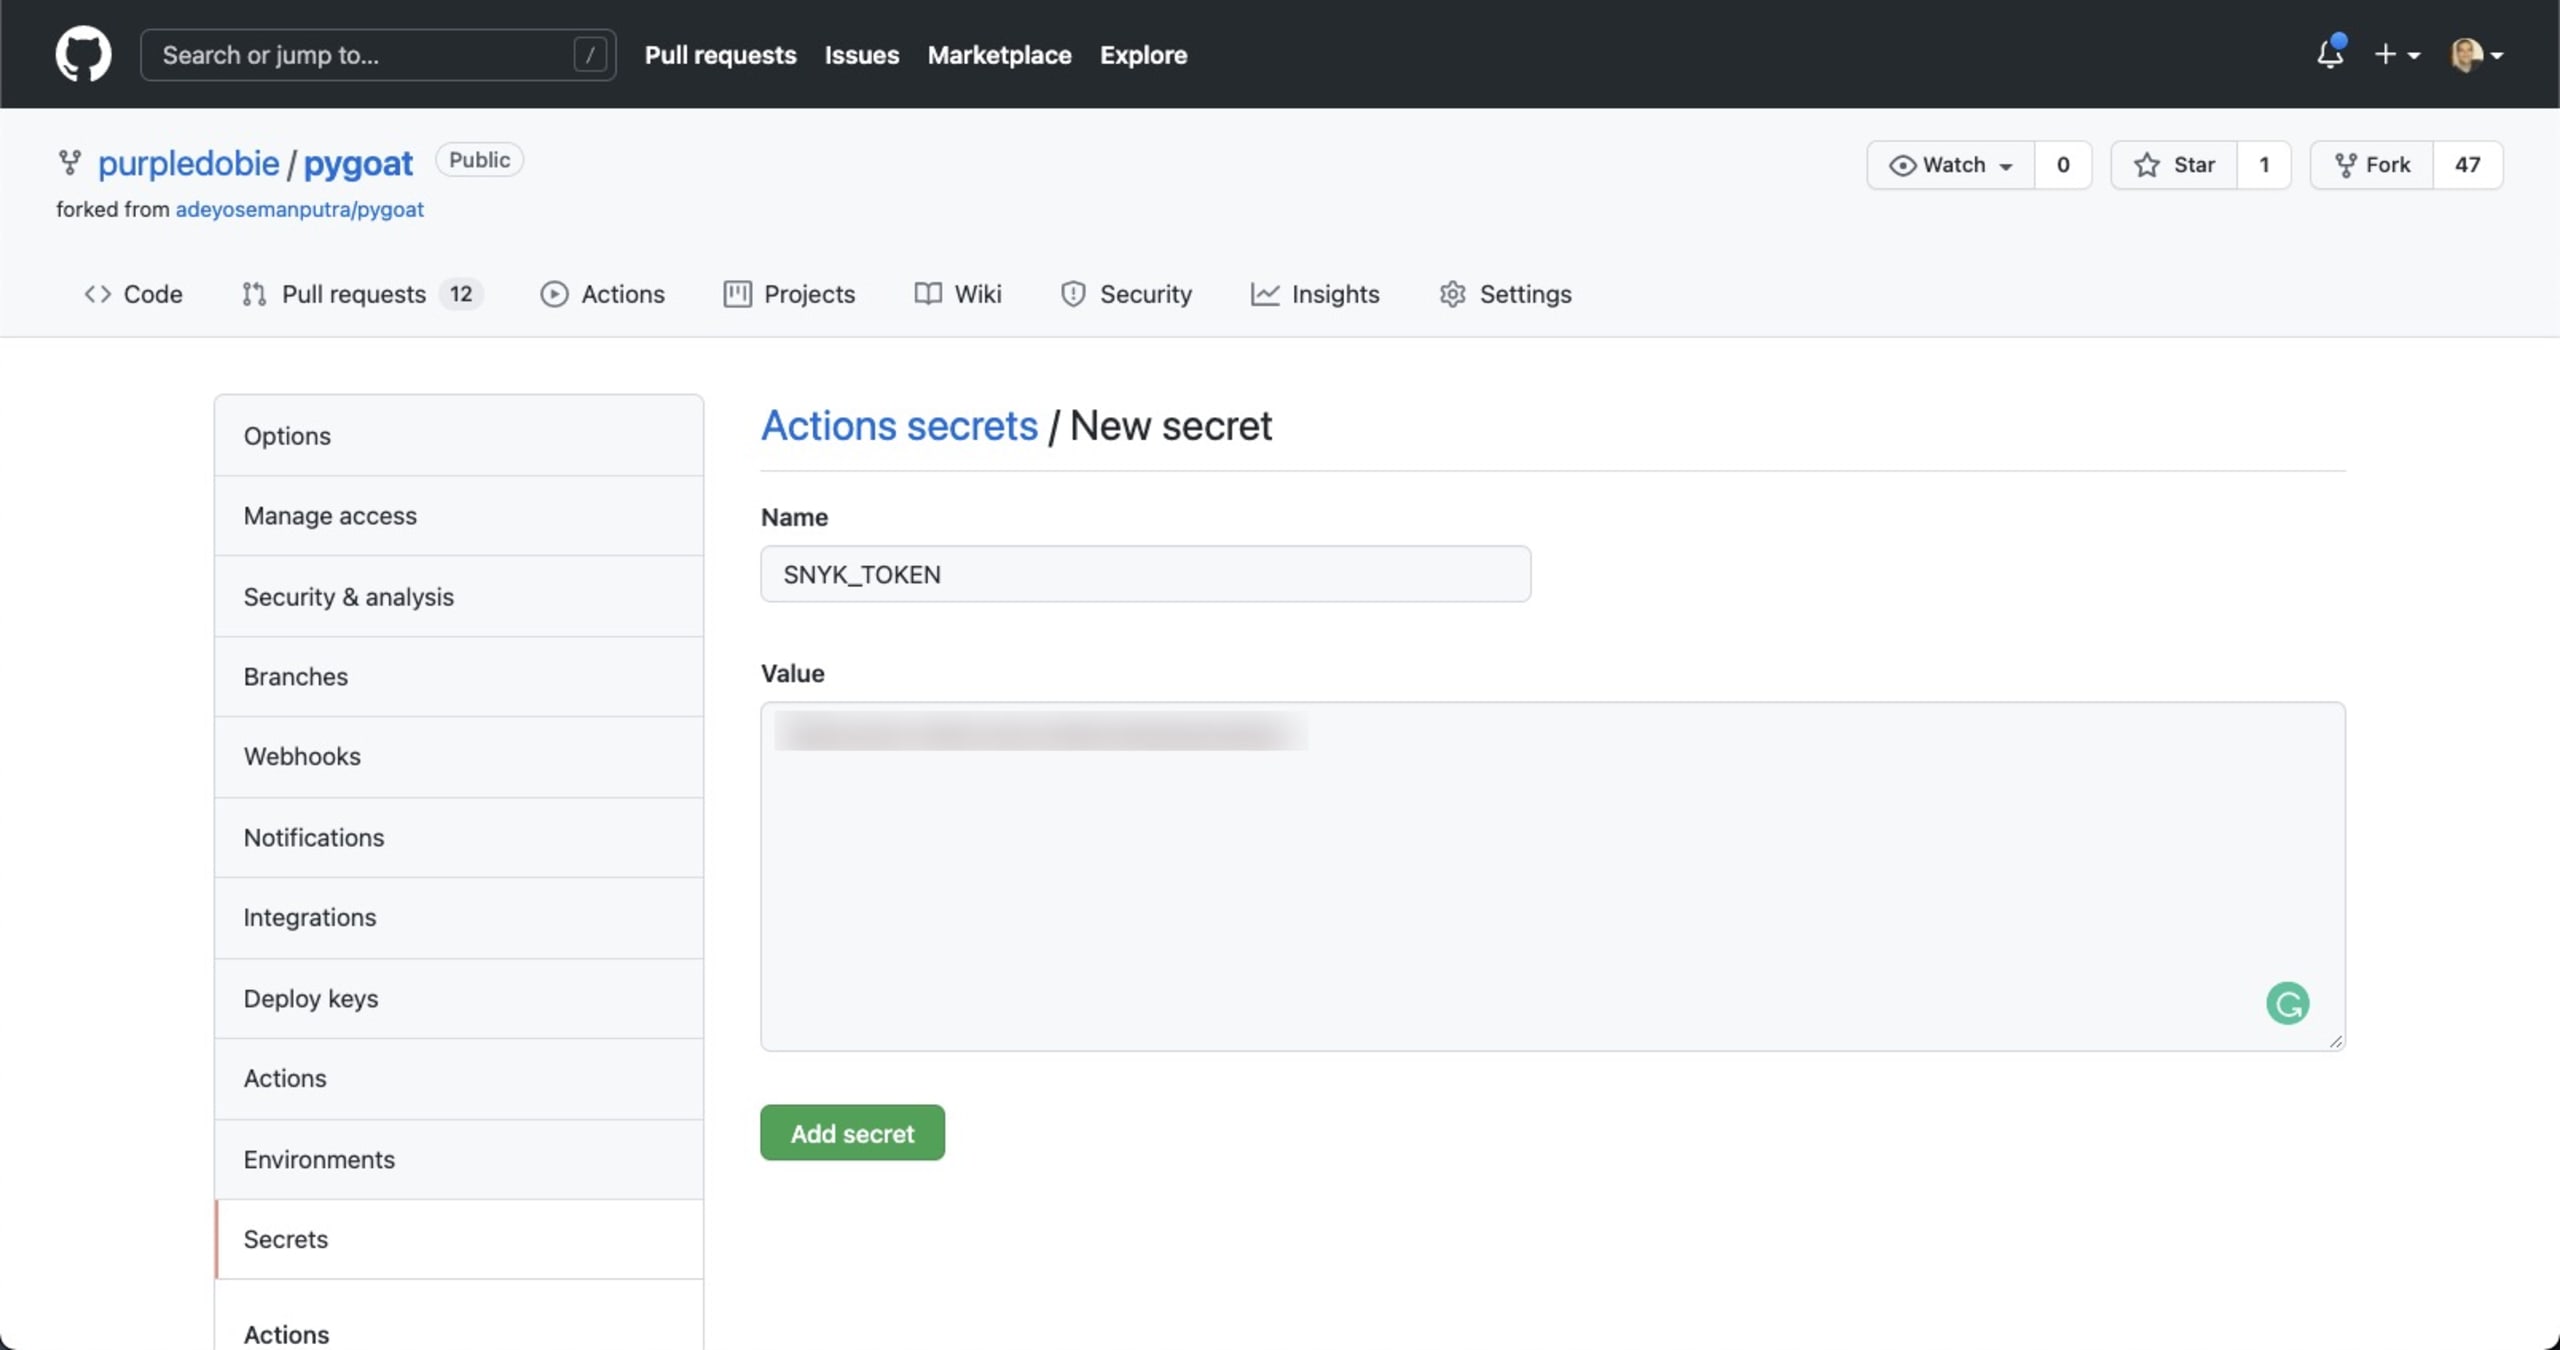Screen dimensions: 2560x1350
Task: Click the pull requests count badge 12
Action: click(460, 294)
